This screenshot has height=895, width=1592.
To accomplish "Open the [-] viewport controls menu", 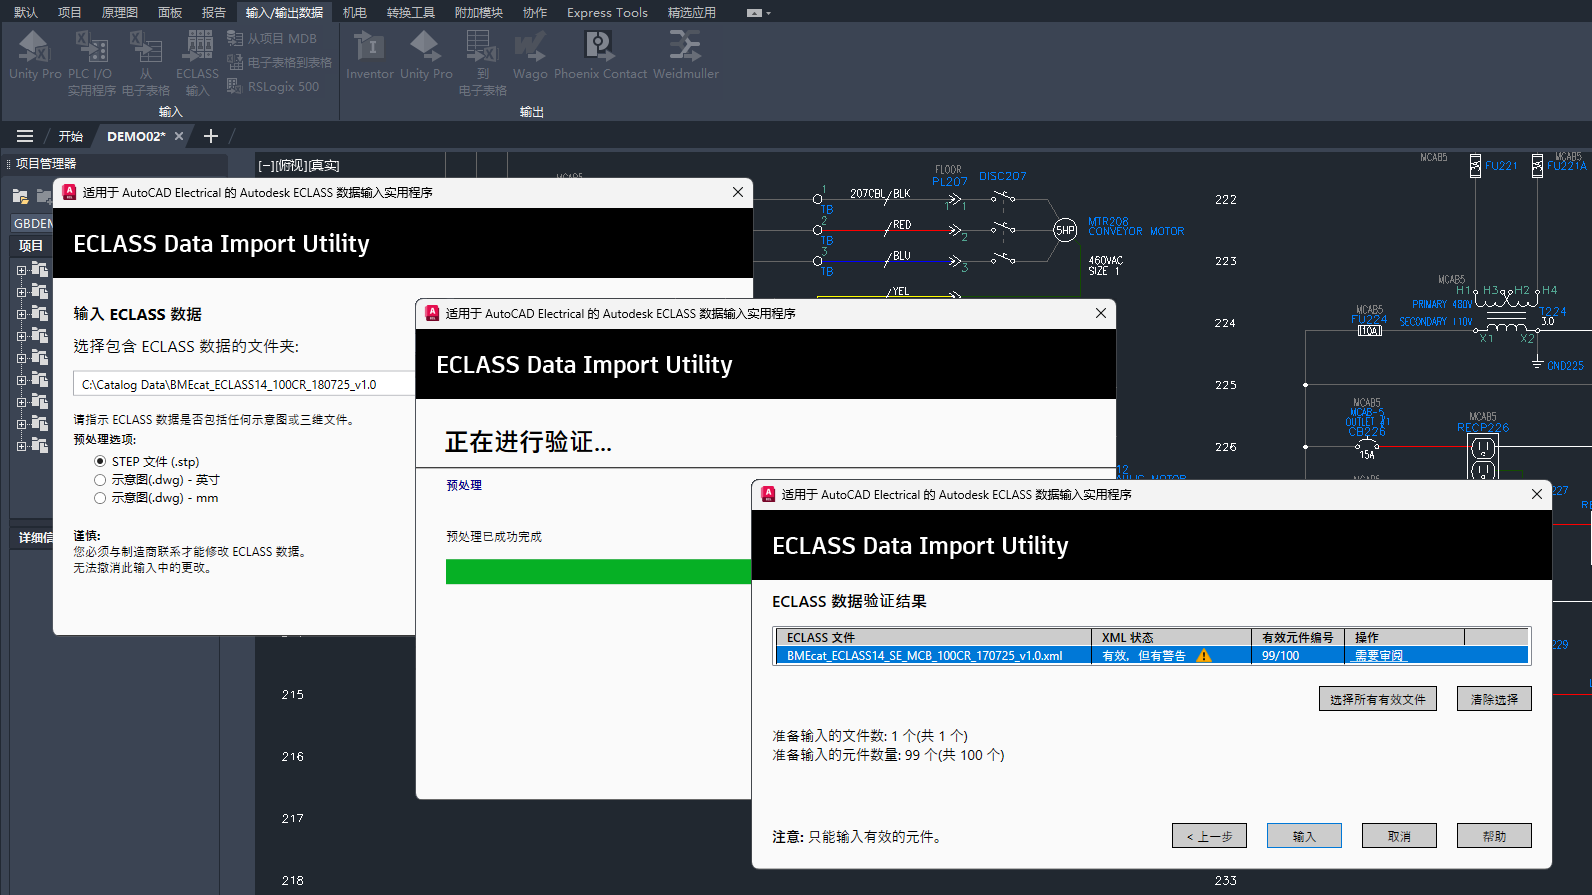I will coord(265,166).
